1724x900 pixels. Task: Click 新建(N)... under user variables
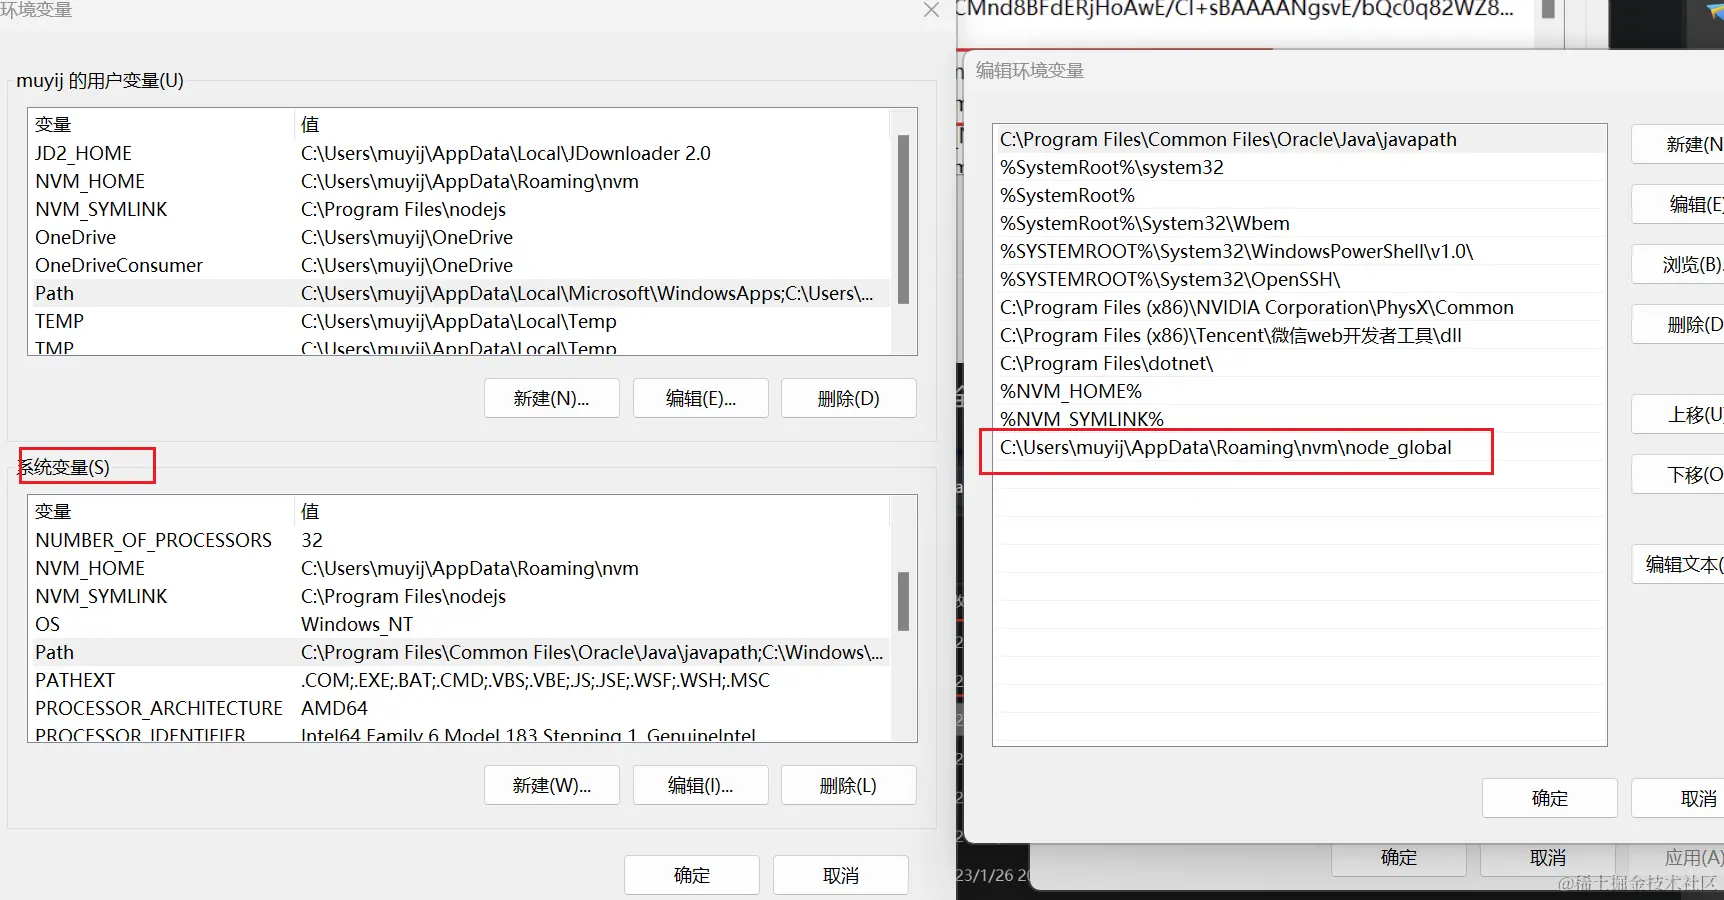[552, 398]
